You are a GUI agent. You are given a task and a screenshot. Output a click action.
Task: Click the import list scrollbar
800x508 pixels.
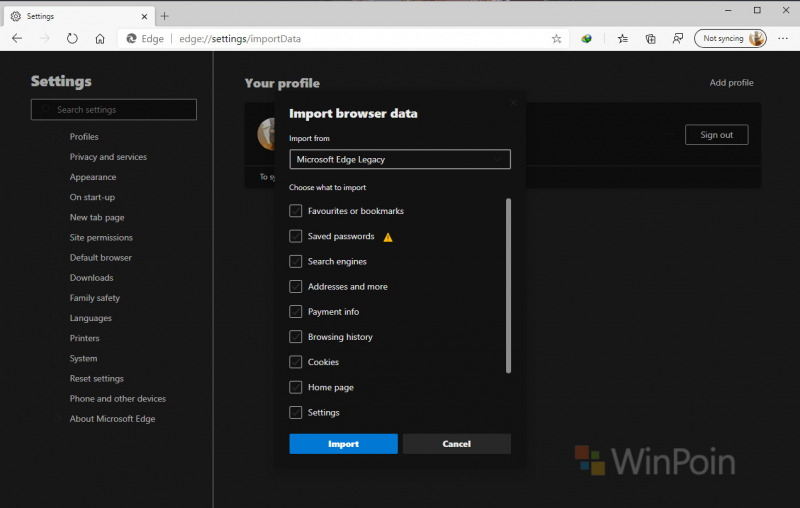click(x=508, y=286)
